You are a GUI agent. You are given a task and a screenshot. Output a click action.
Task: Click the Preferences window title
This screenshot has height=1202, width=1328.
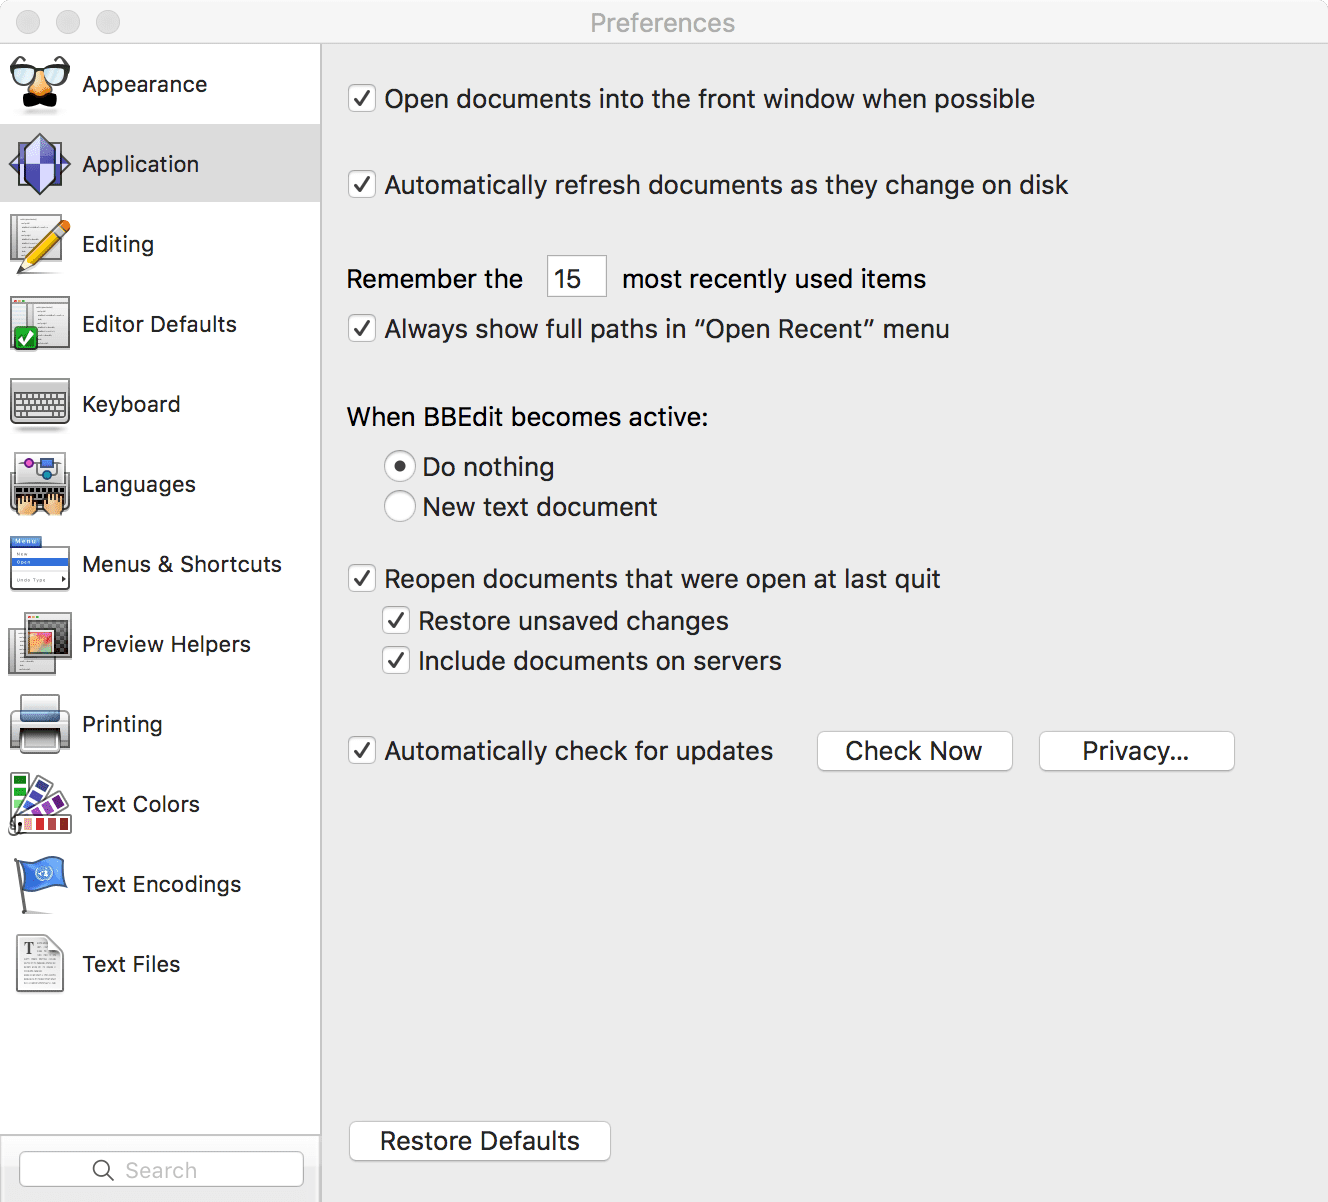click(663, 22)
